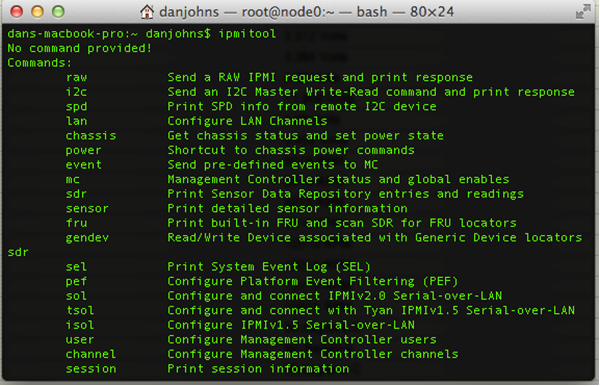
Task: Click 'Print System Event Log (SEL)' text
Action: pos(269,267)
